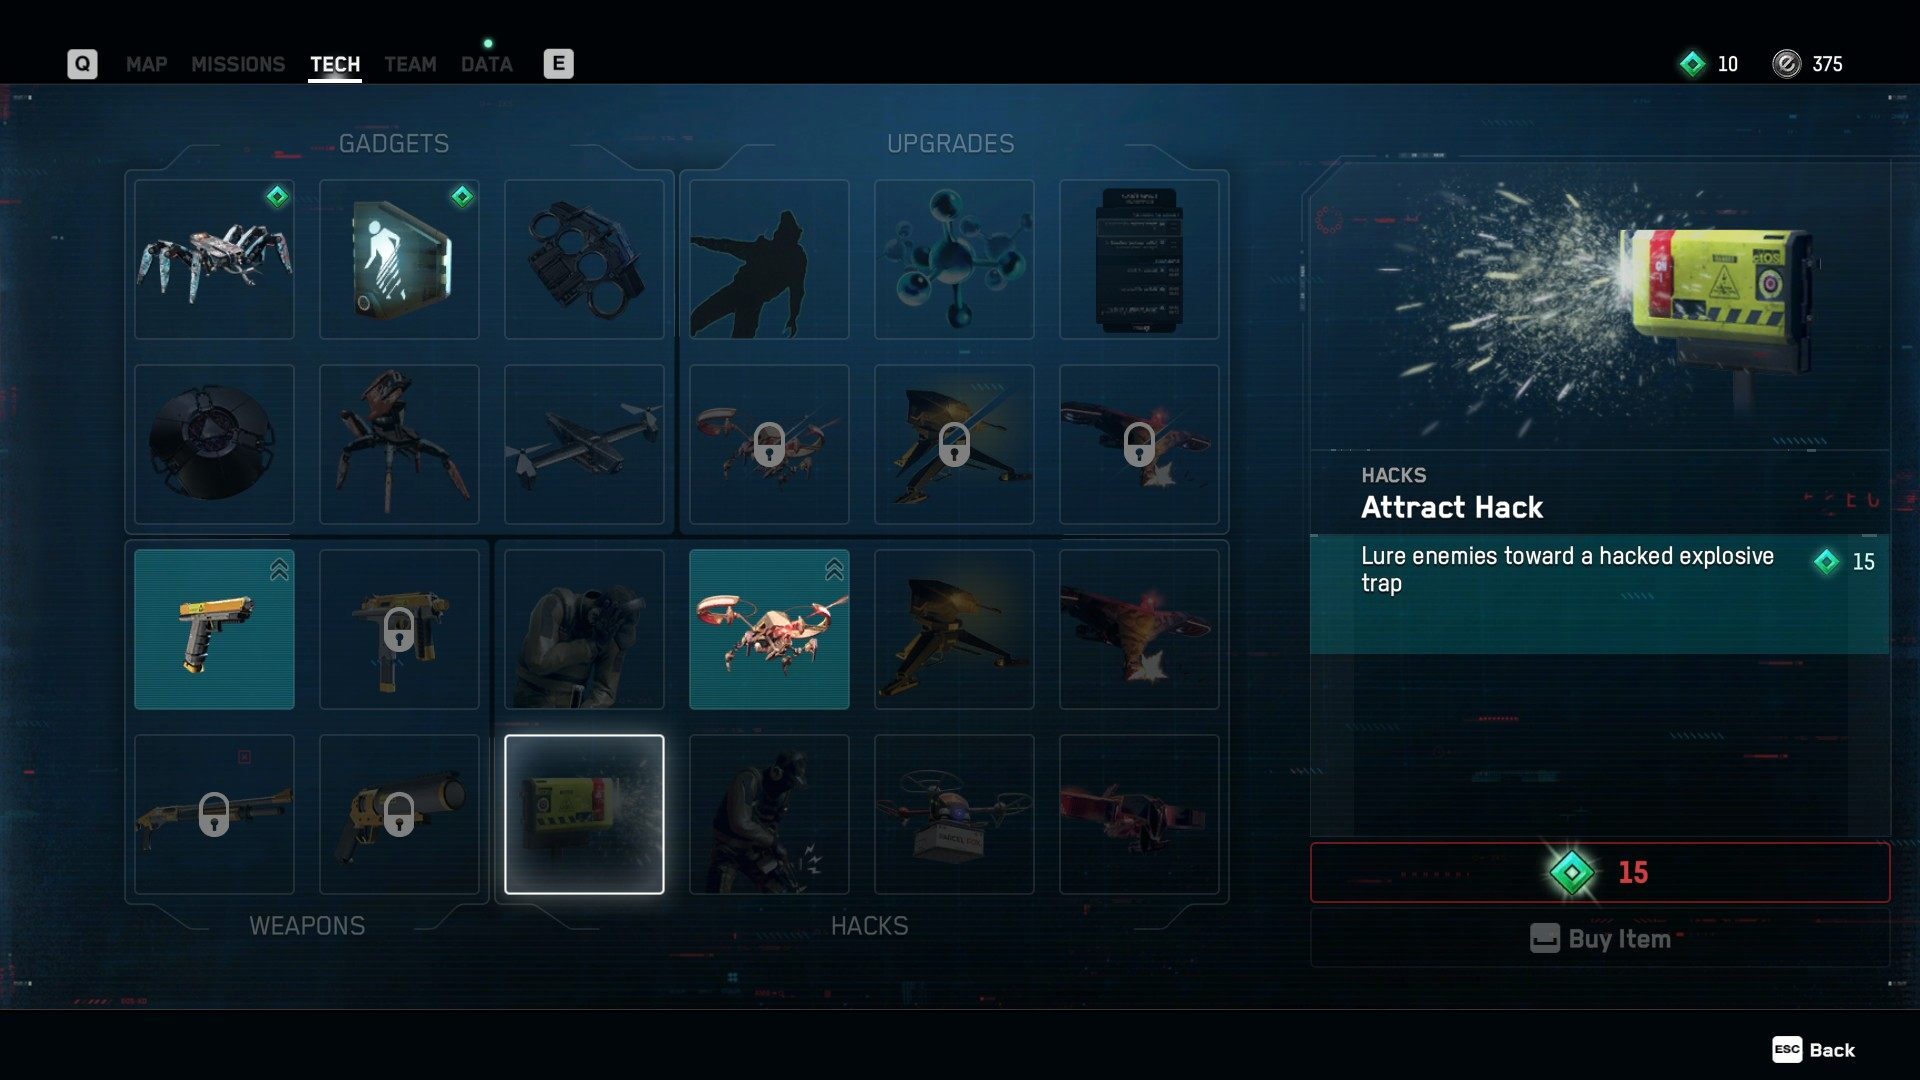
Task: View currency balance gem counter
Action: click(x=1713, y=62)
